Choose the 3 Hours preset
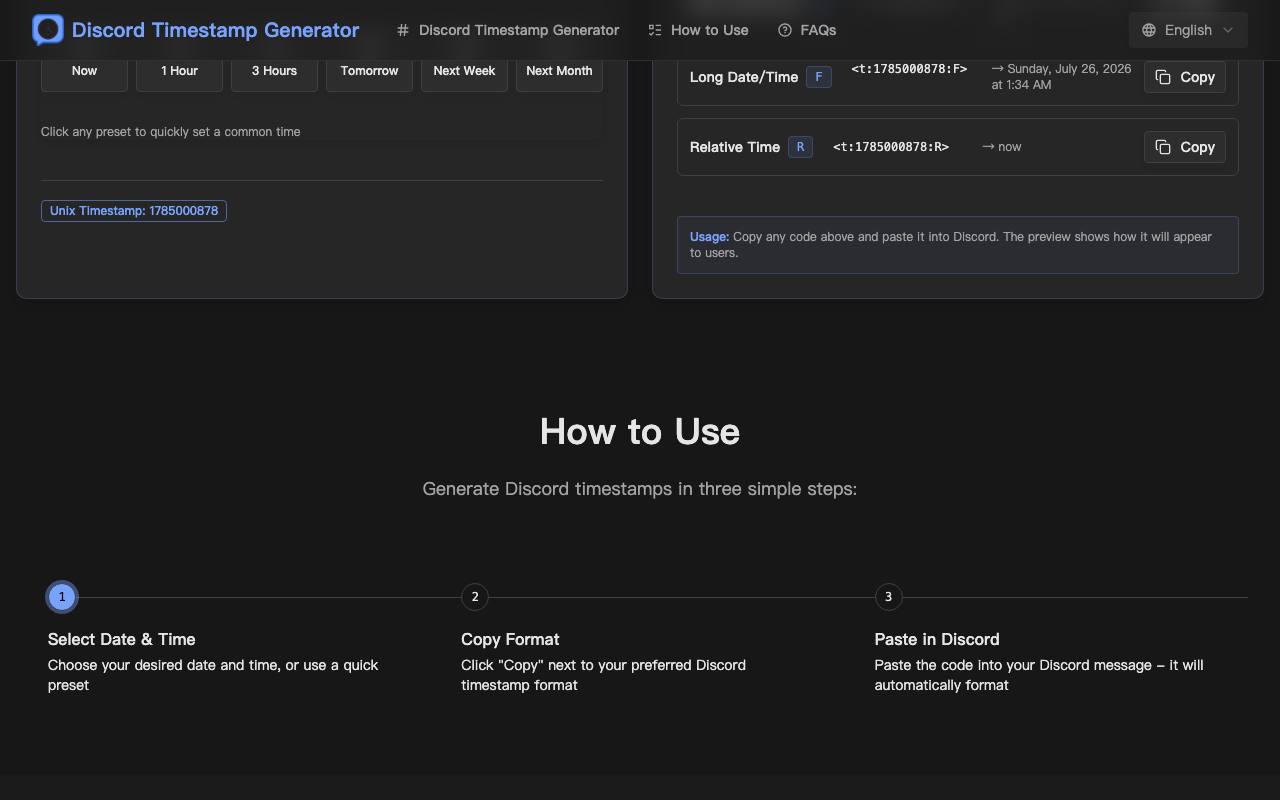This screenshot has width=1280, height=800. click(274, 71)
